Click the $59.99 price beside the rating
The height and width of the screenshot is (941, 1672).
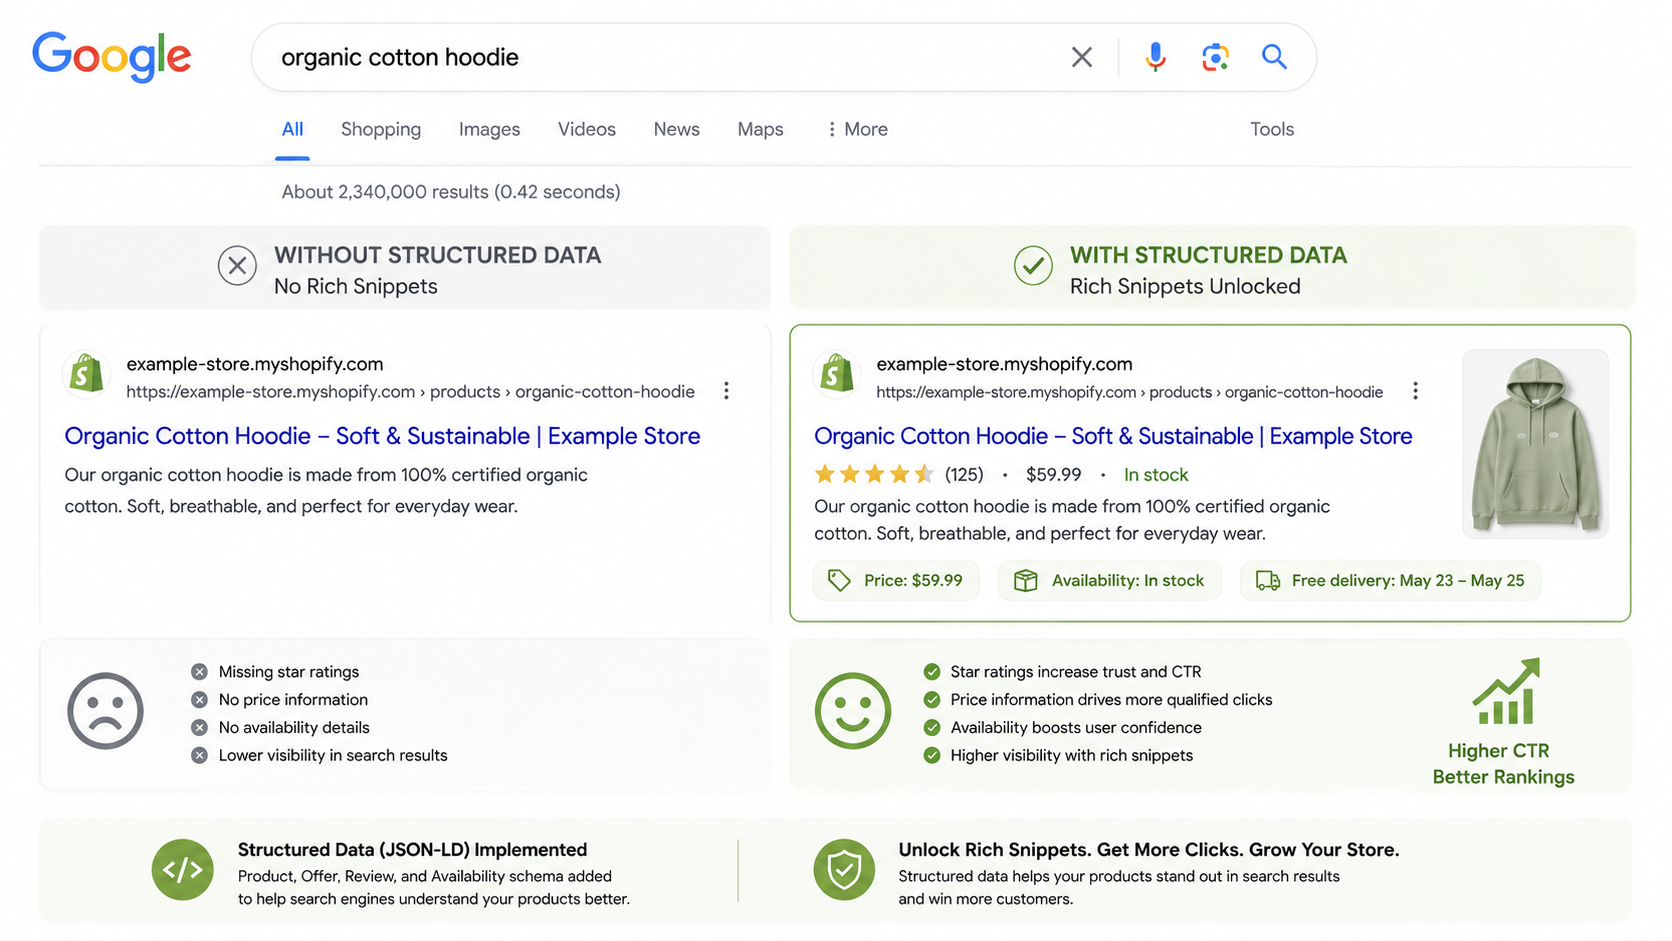1054,475
